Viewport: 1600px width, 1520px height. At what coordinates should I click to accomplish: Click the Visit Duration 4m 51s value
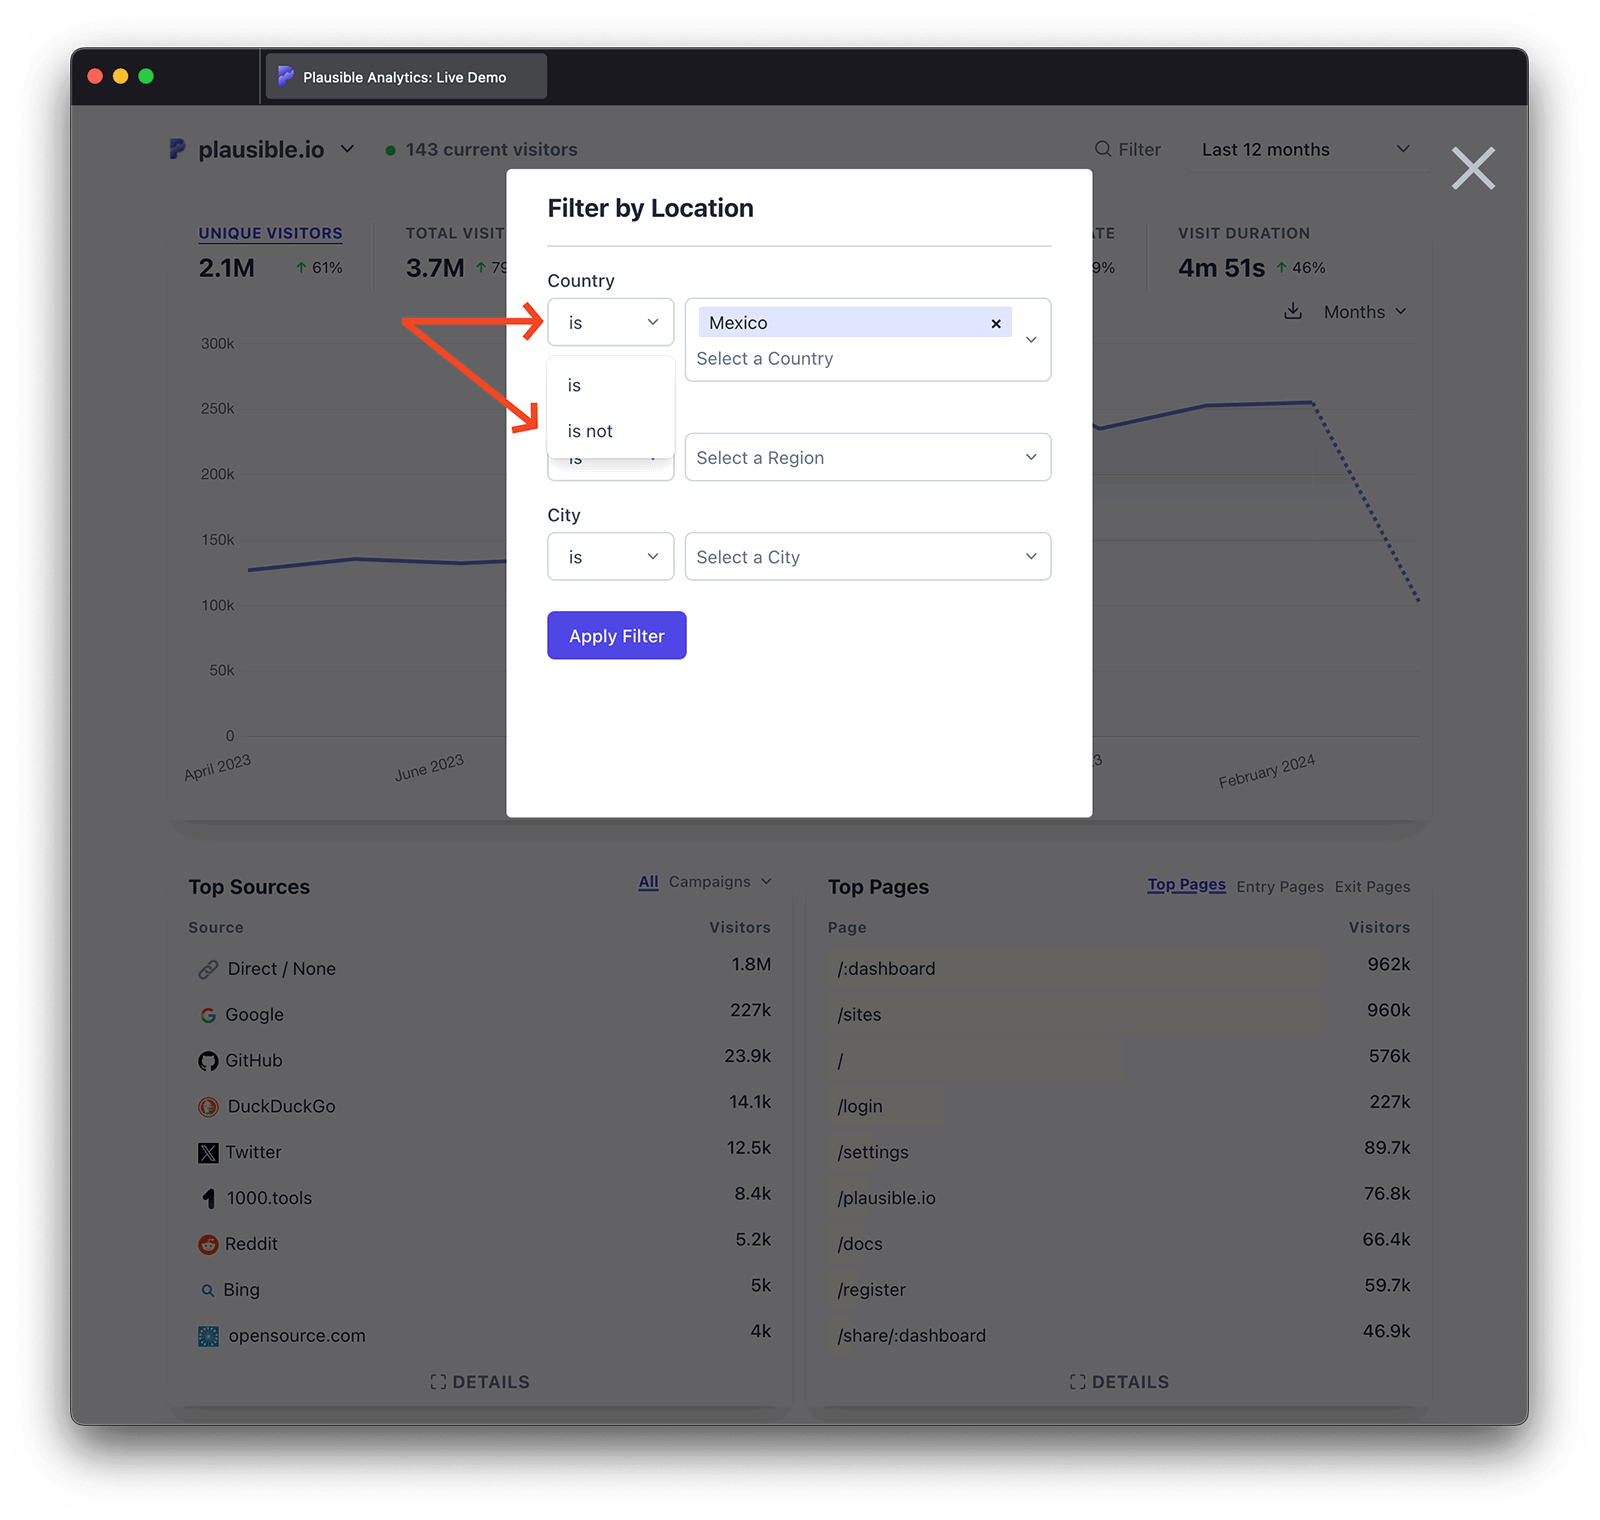click(1221, 268)
